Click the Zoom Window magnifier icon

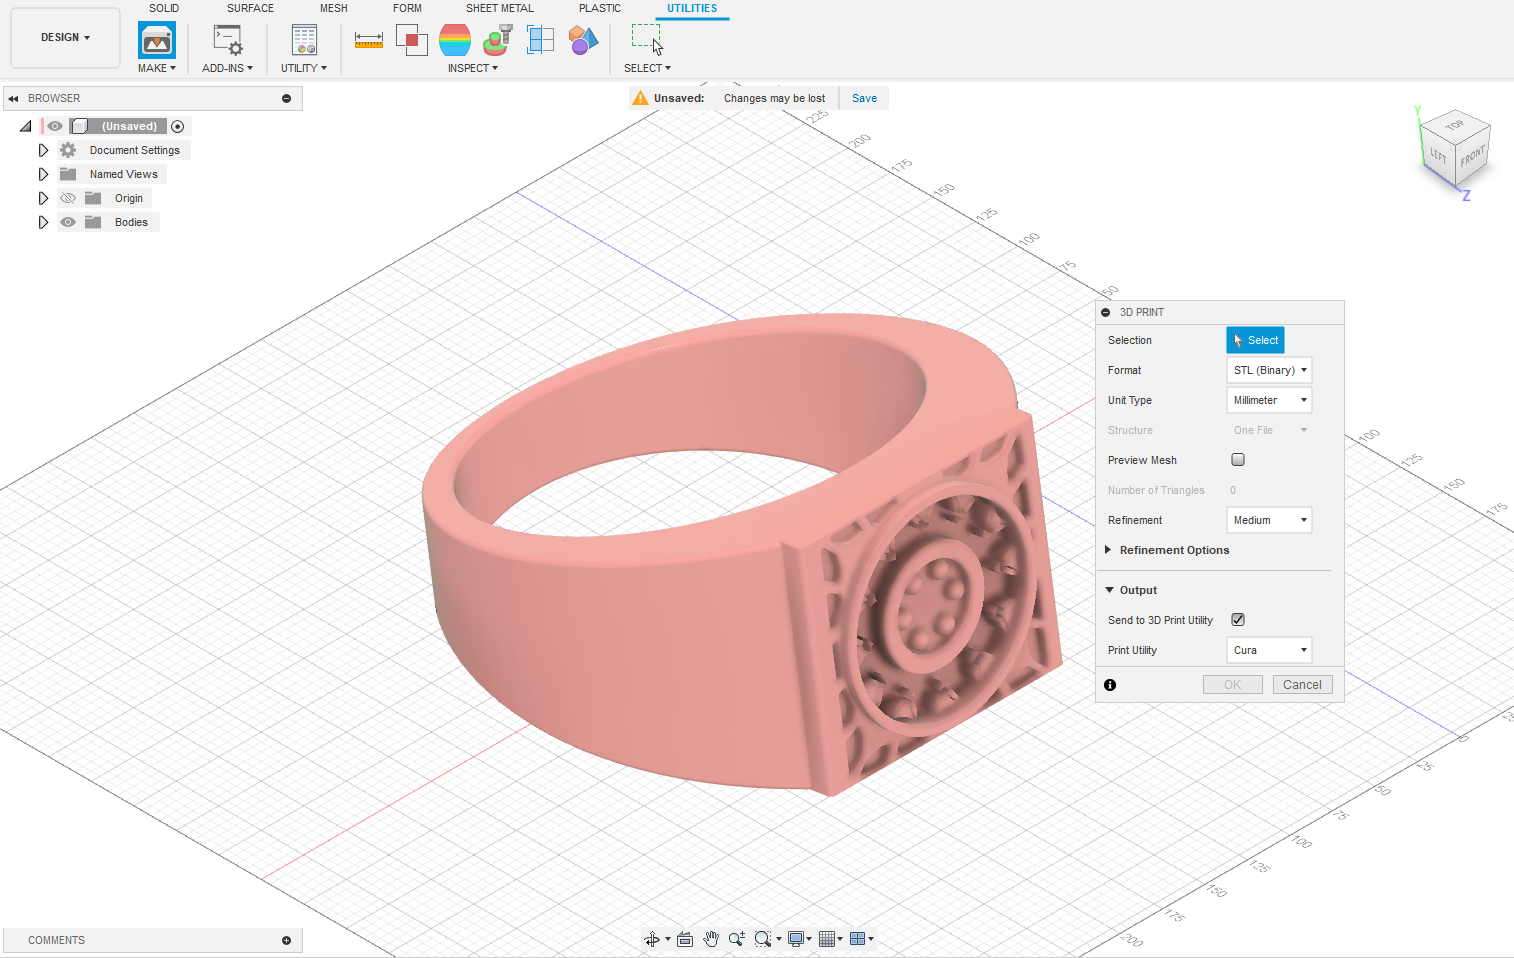763,939
